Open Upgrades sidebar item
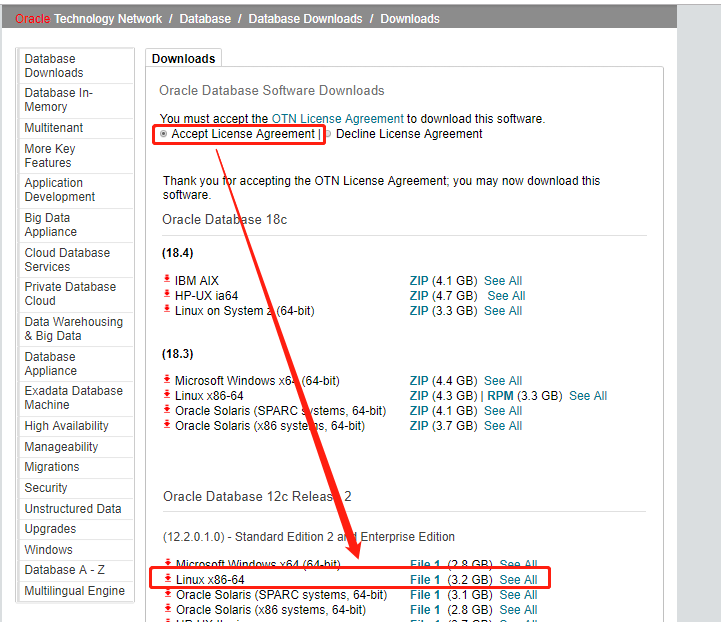 (x=76, y=529)
